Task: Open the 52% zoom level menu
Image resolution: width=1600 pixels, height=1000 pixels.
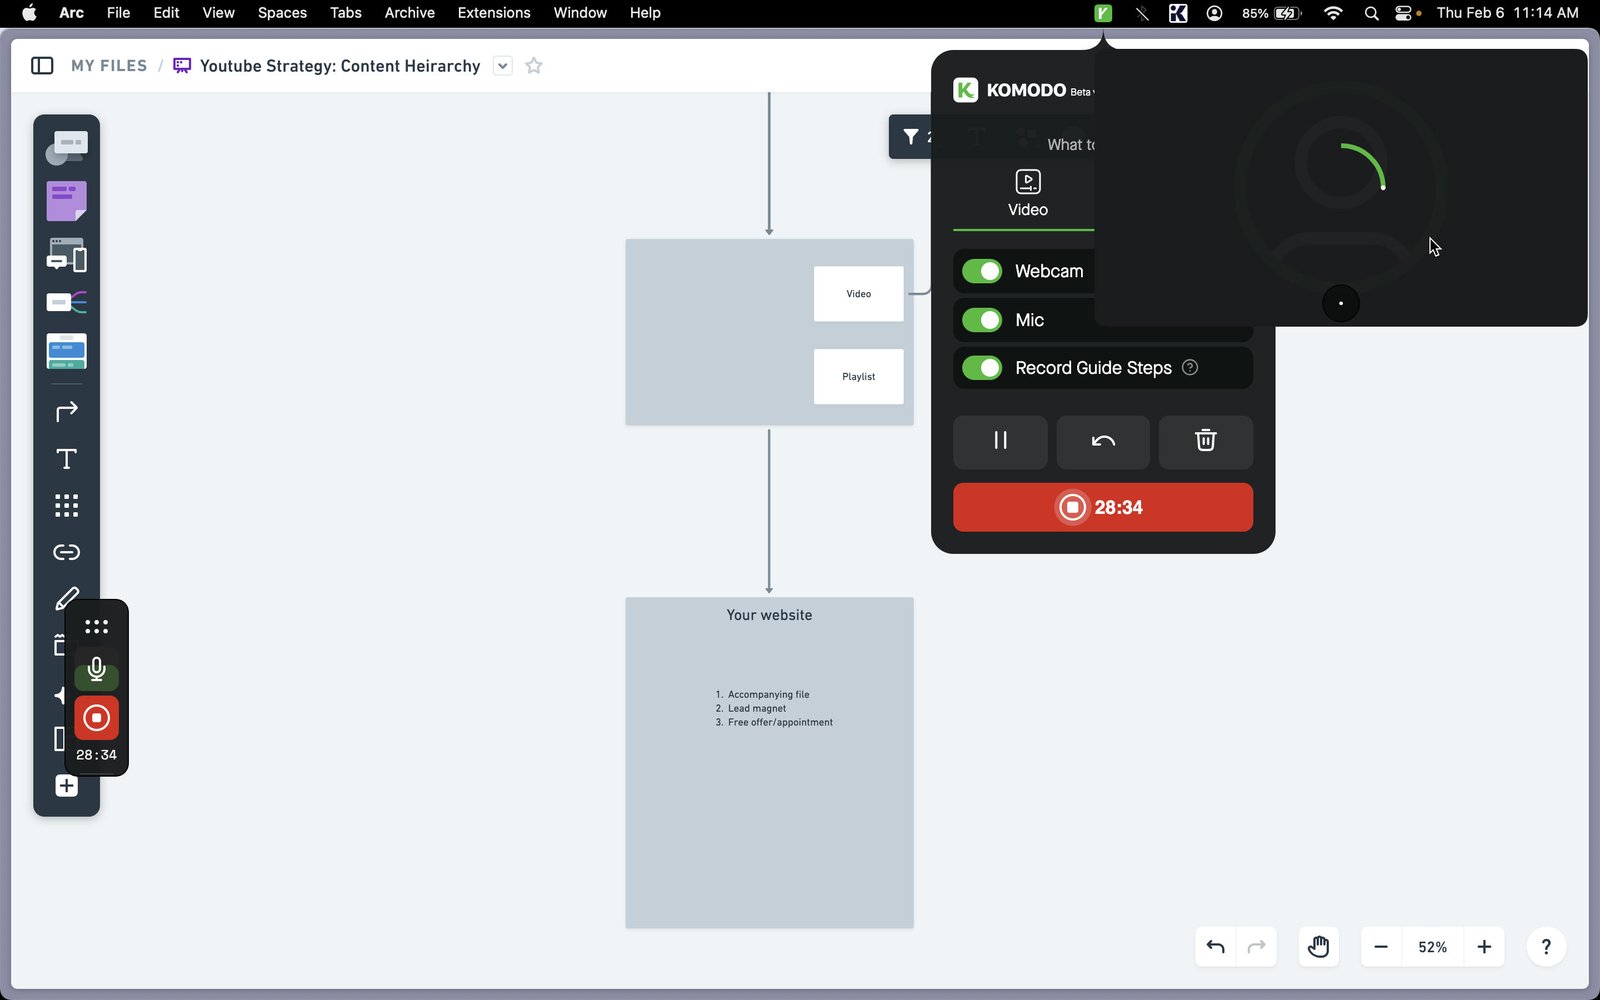Action: click(x=1432, y=947)
